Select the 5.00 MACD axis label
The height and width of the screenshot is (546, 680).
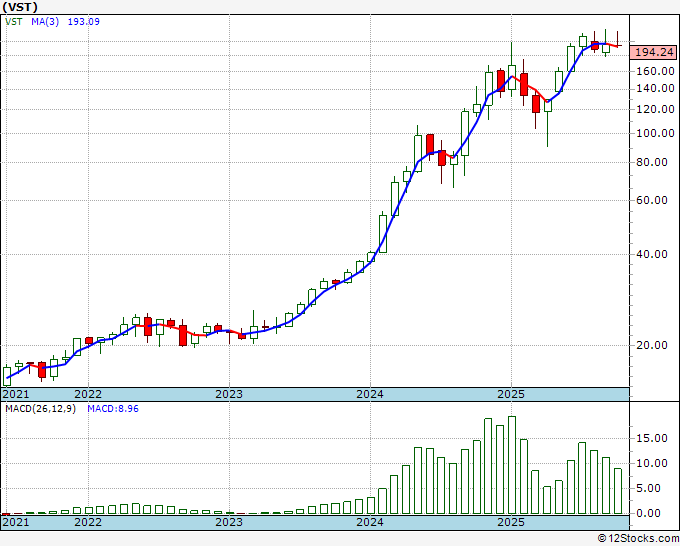coord(650,488)
